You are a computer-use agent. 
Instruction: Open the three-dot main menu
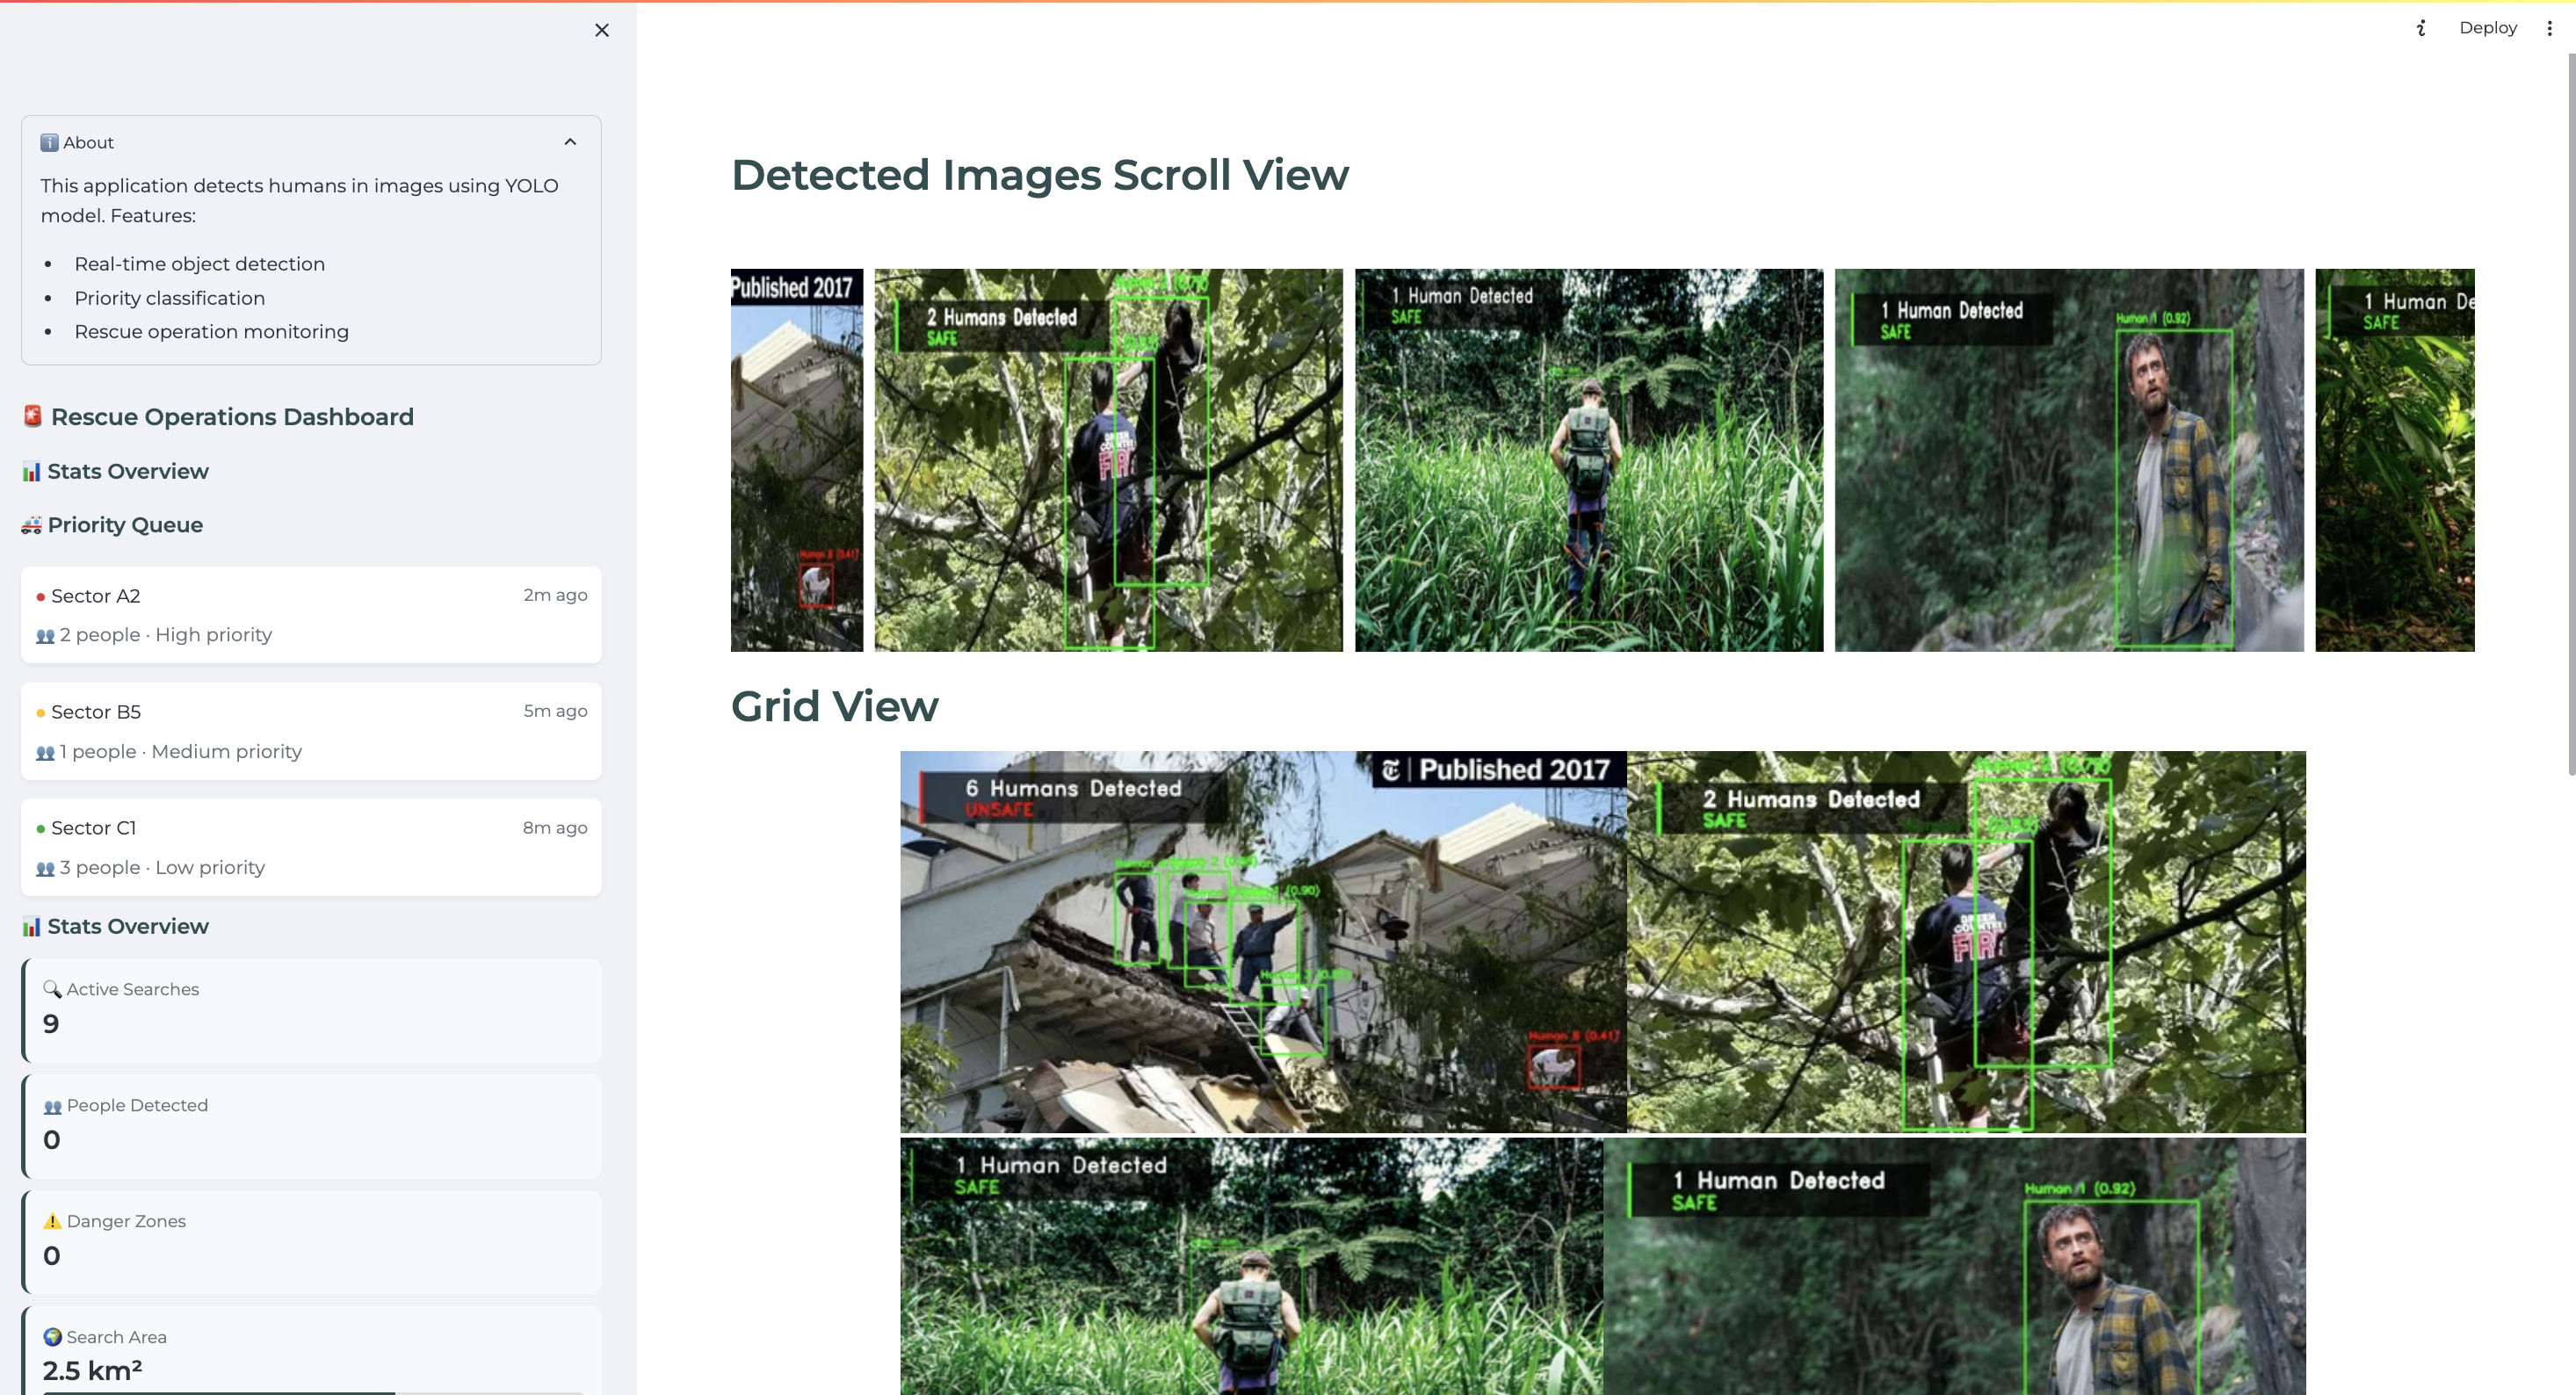pos(2549,28)
